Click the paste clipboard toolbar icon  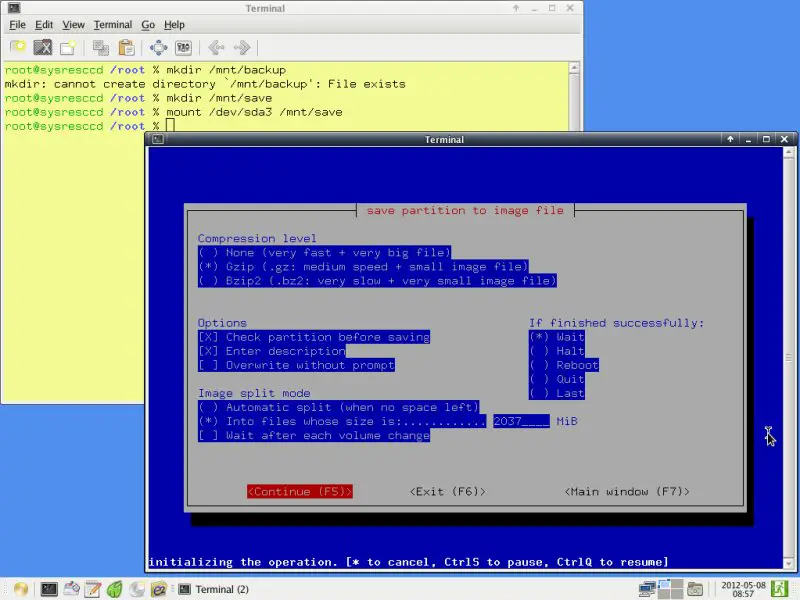(126, 47)
